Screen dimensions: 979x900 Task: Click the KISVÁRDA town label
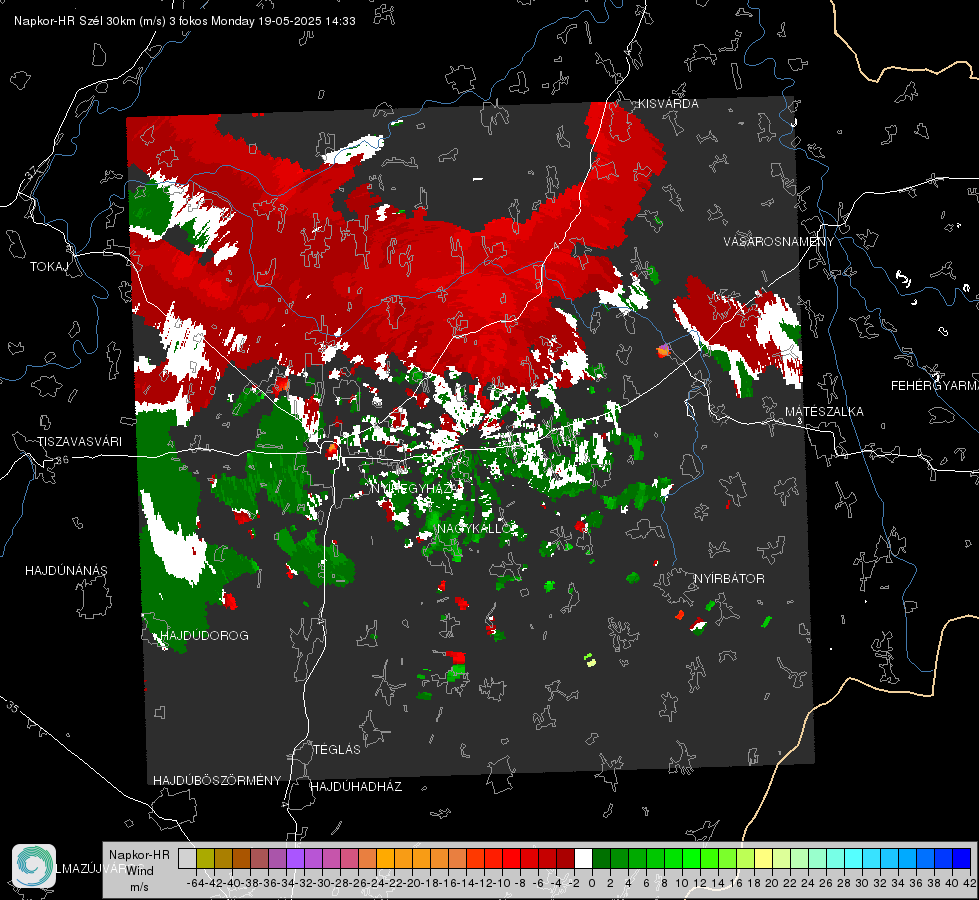pyautogui.click(x=668, y=104)
